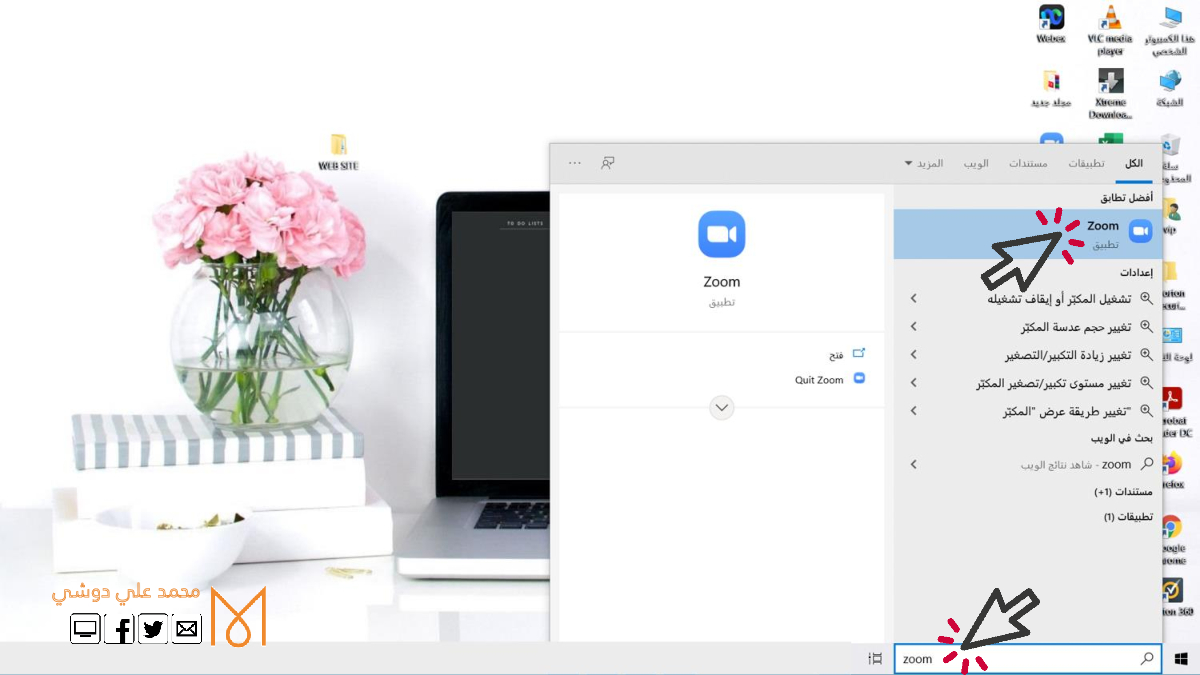Click the search box containing zoom

tap(1020, 659)
